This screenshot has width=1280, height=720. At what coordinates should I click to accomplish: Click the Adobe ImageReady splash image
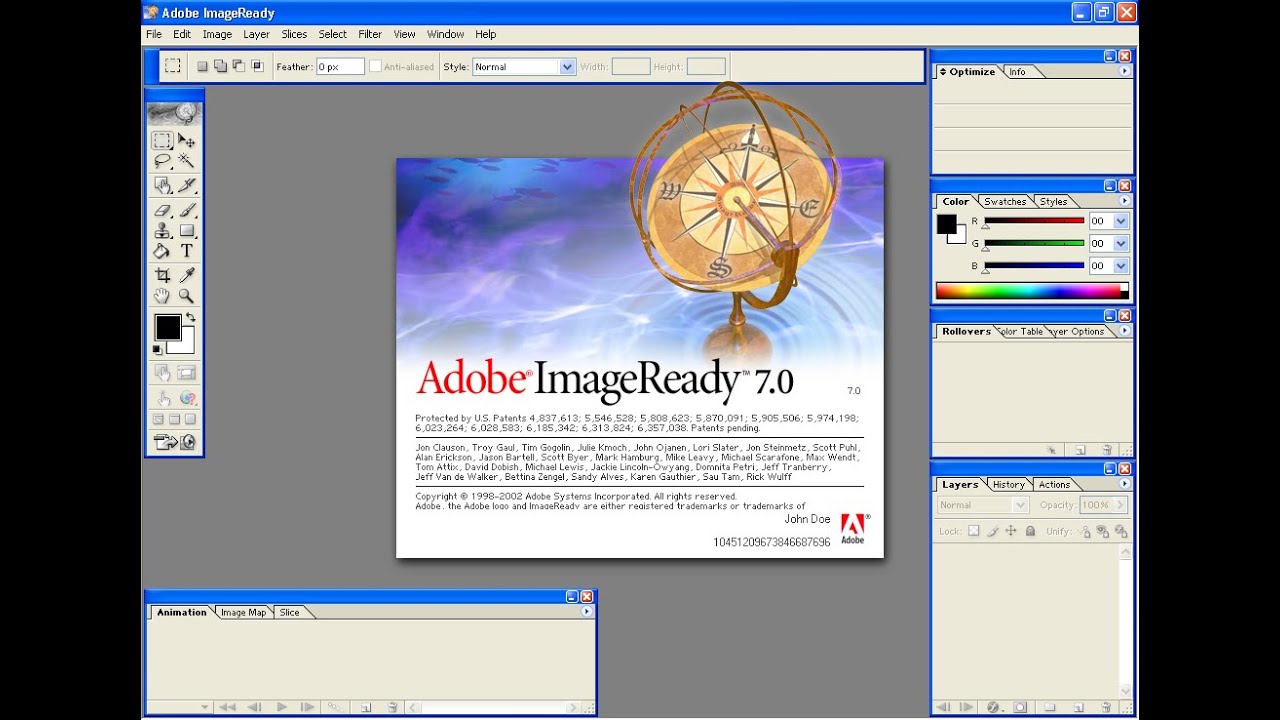click(x=640, y=358)
